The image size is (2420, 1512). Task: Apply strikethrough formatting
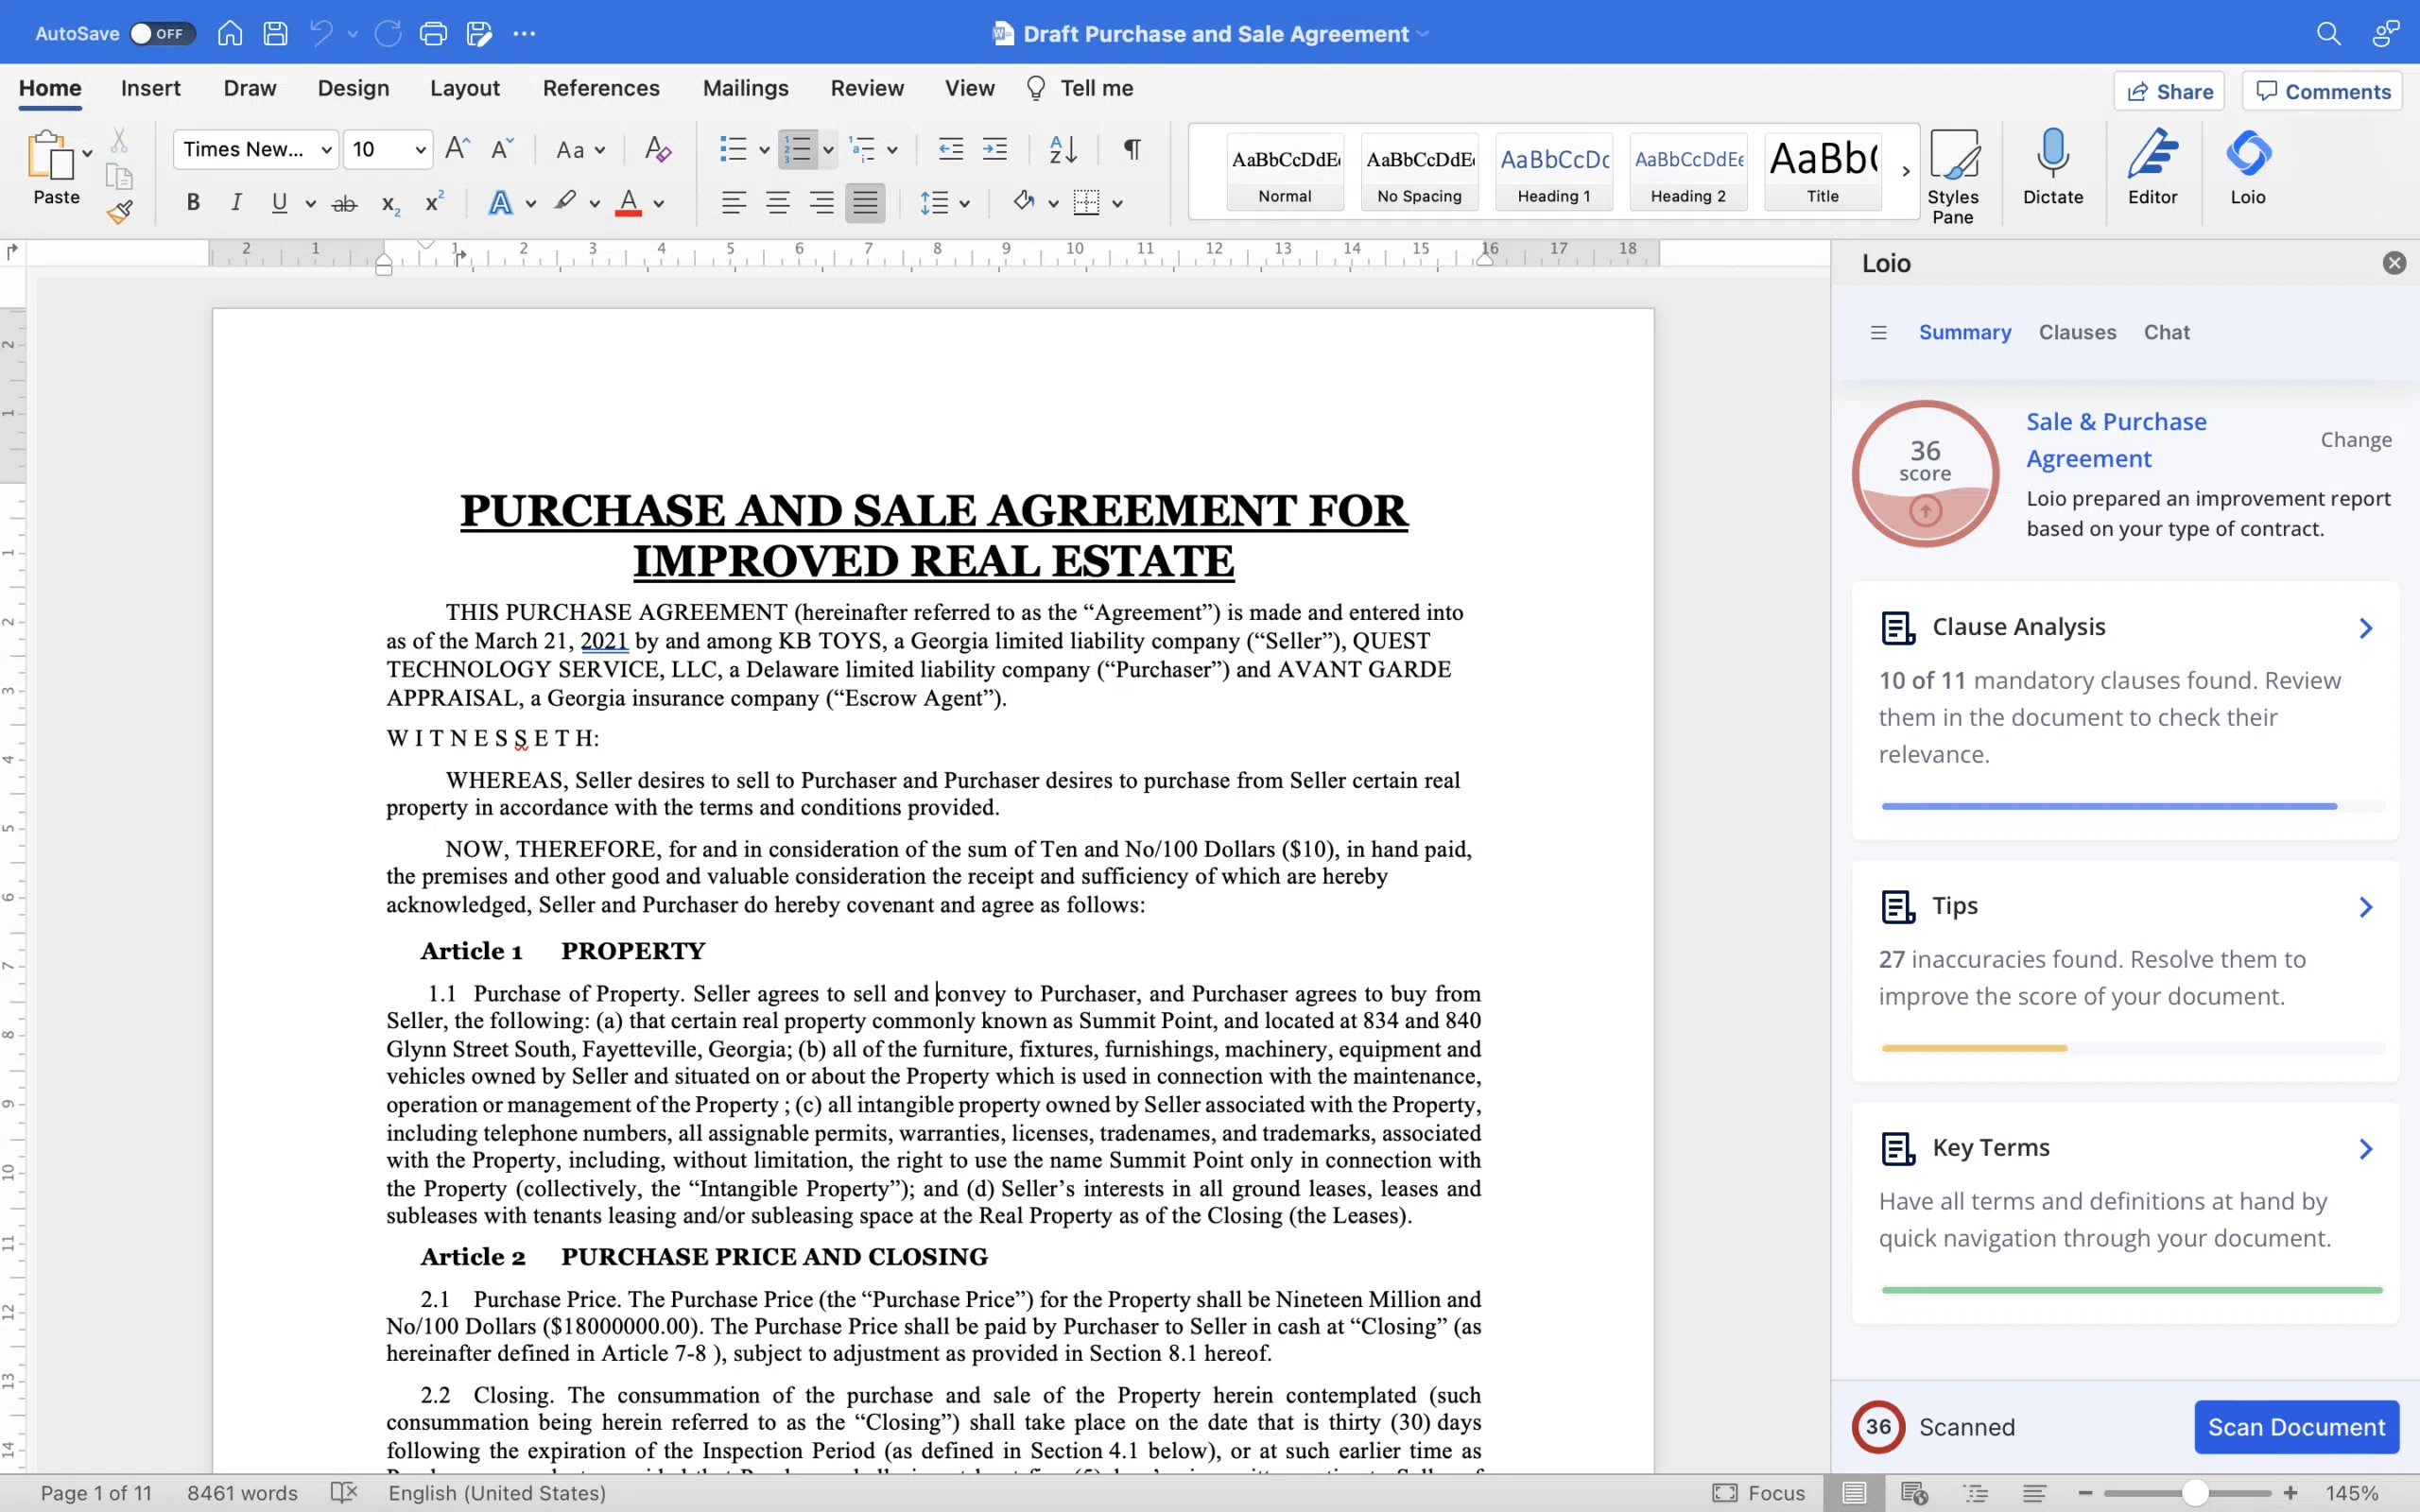pyautogui.click(x=344, y=203)
